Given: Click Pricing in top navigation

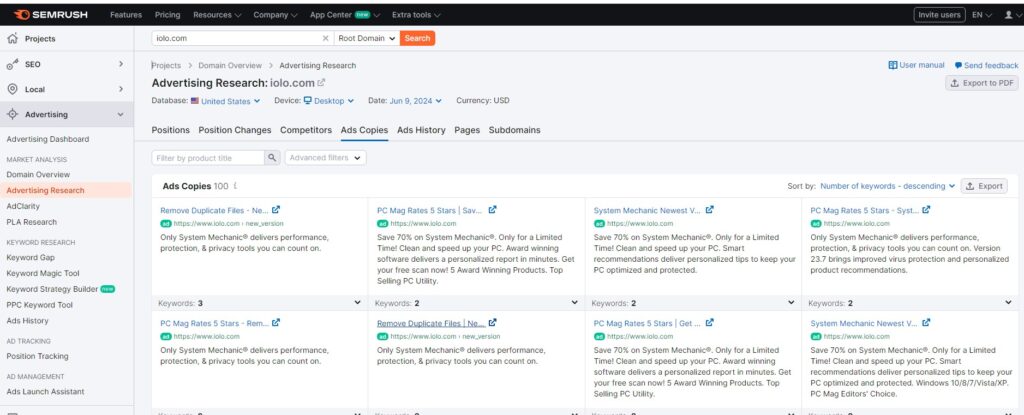Looking at the screenshot, I should (168, 14).
